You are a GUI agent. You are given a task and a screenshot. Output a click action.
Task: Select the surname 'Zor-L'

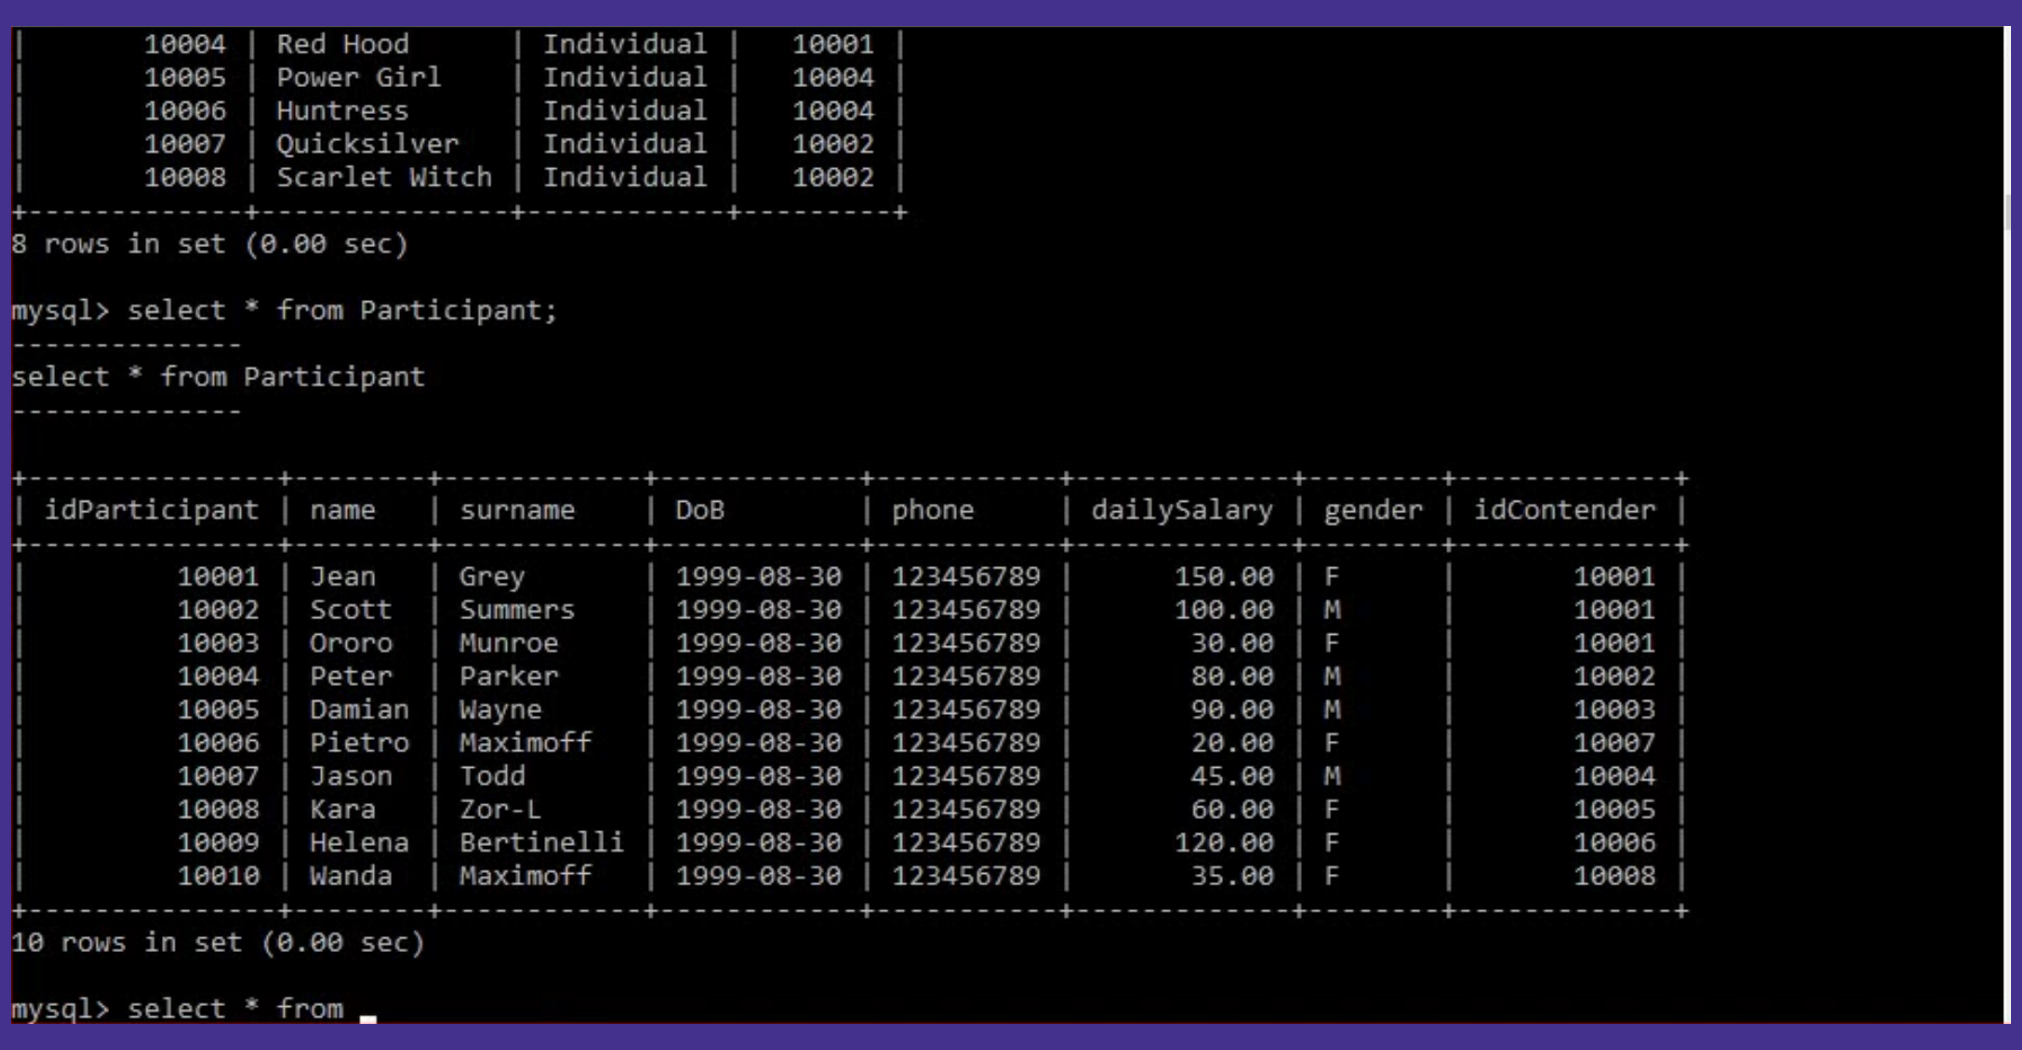point(500,808)
